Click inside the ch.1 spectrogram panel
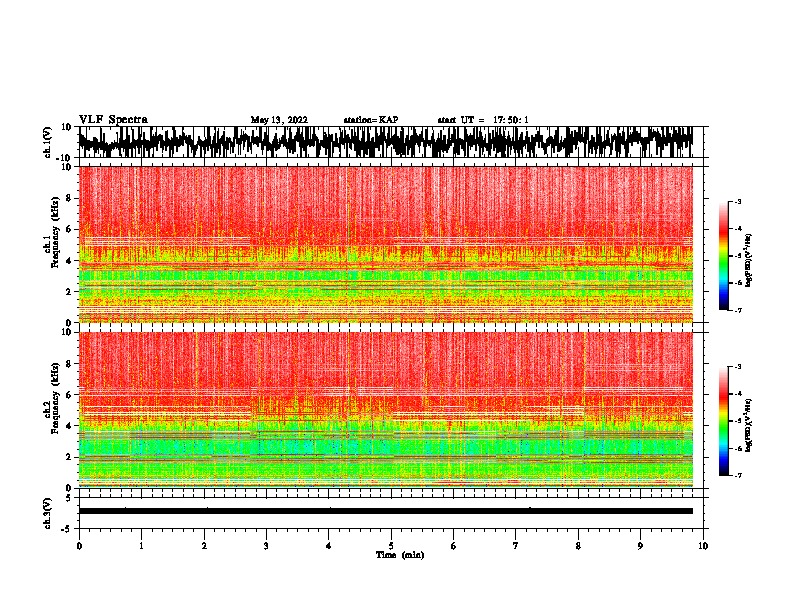Viewport: 792px width, 612px height. [386, 244]
